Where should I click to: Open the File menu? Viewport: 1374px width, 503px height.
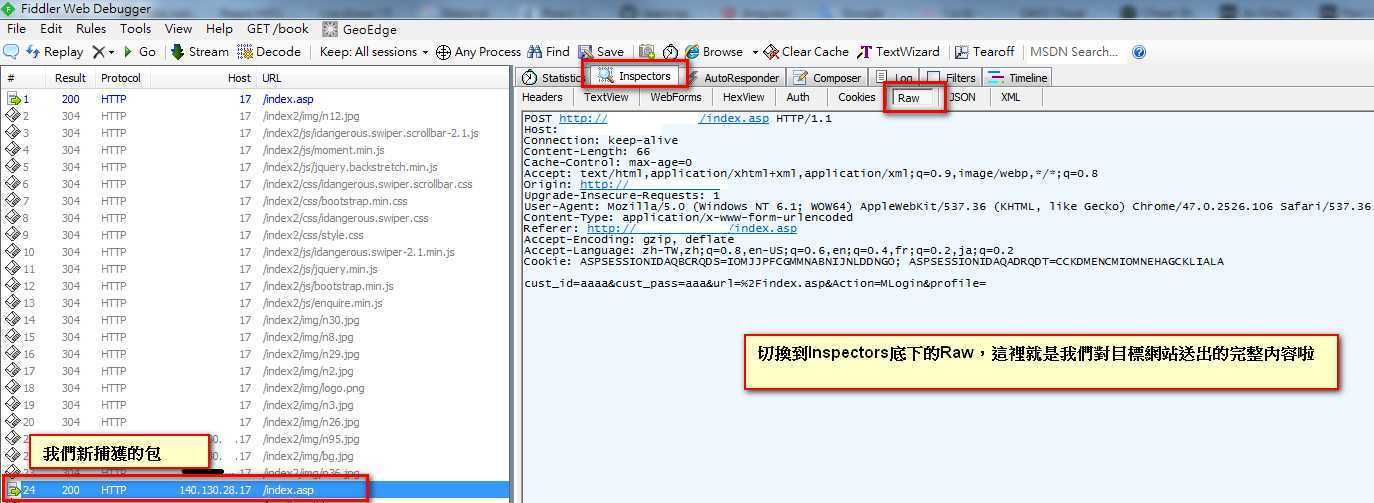[x=17, y=29]
